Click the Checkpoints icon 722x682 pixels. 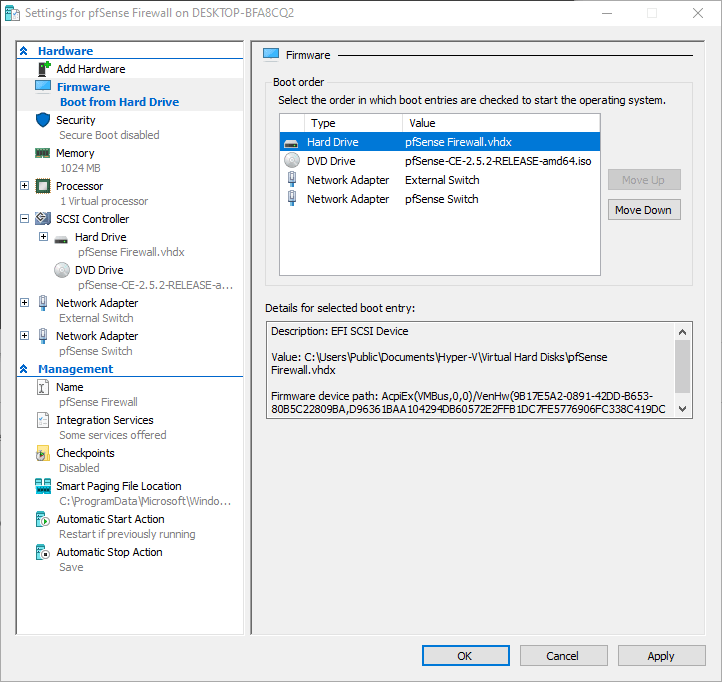pos(42,454)
